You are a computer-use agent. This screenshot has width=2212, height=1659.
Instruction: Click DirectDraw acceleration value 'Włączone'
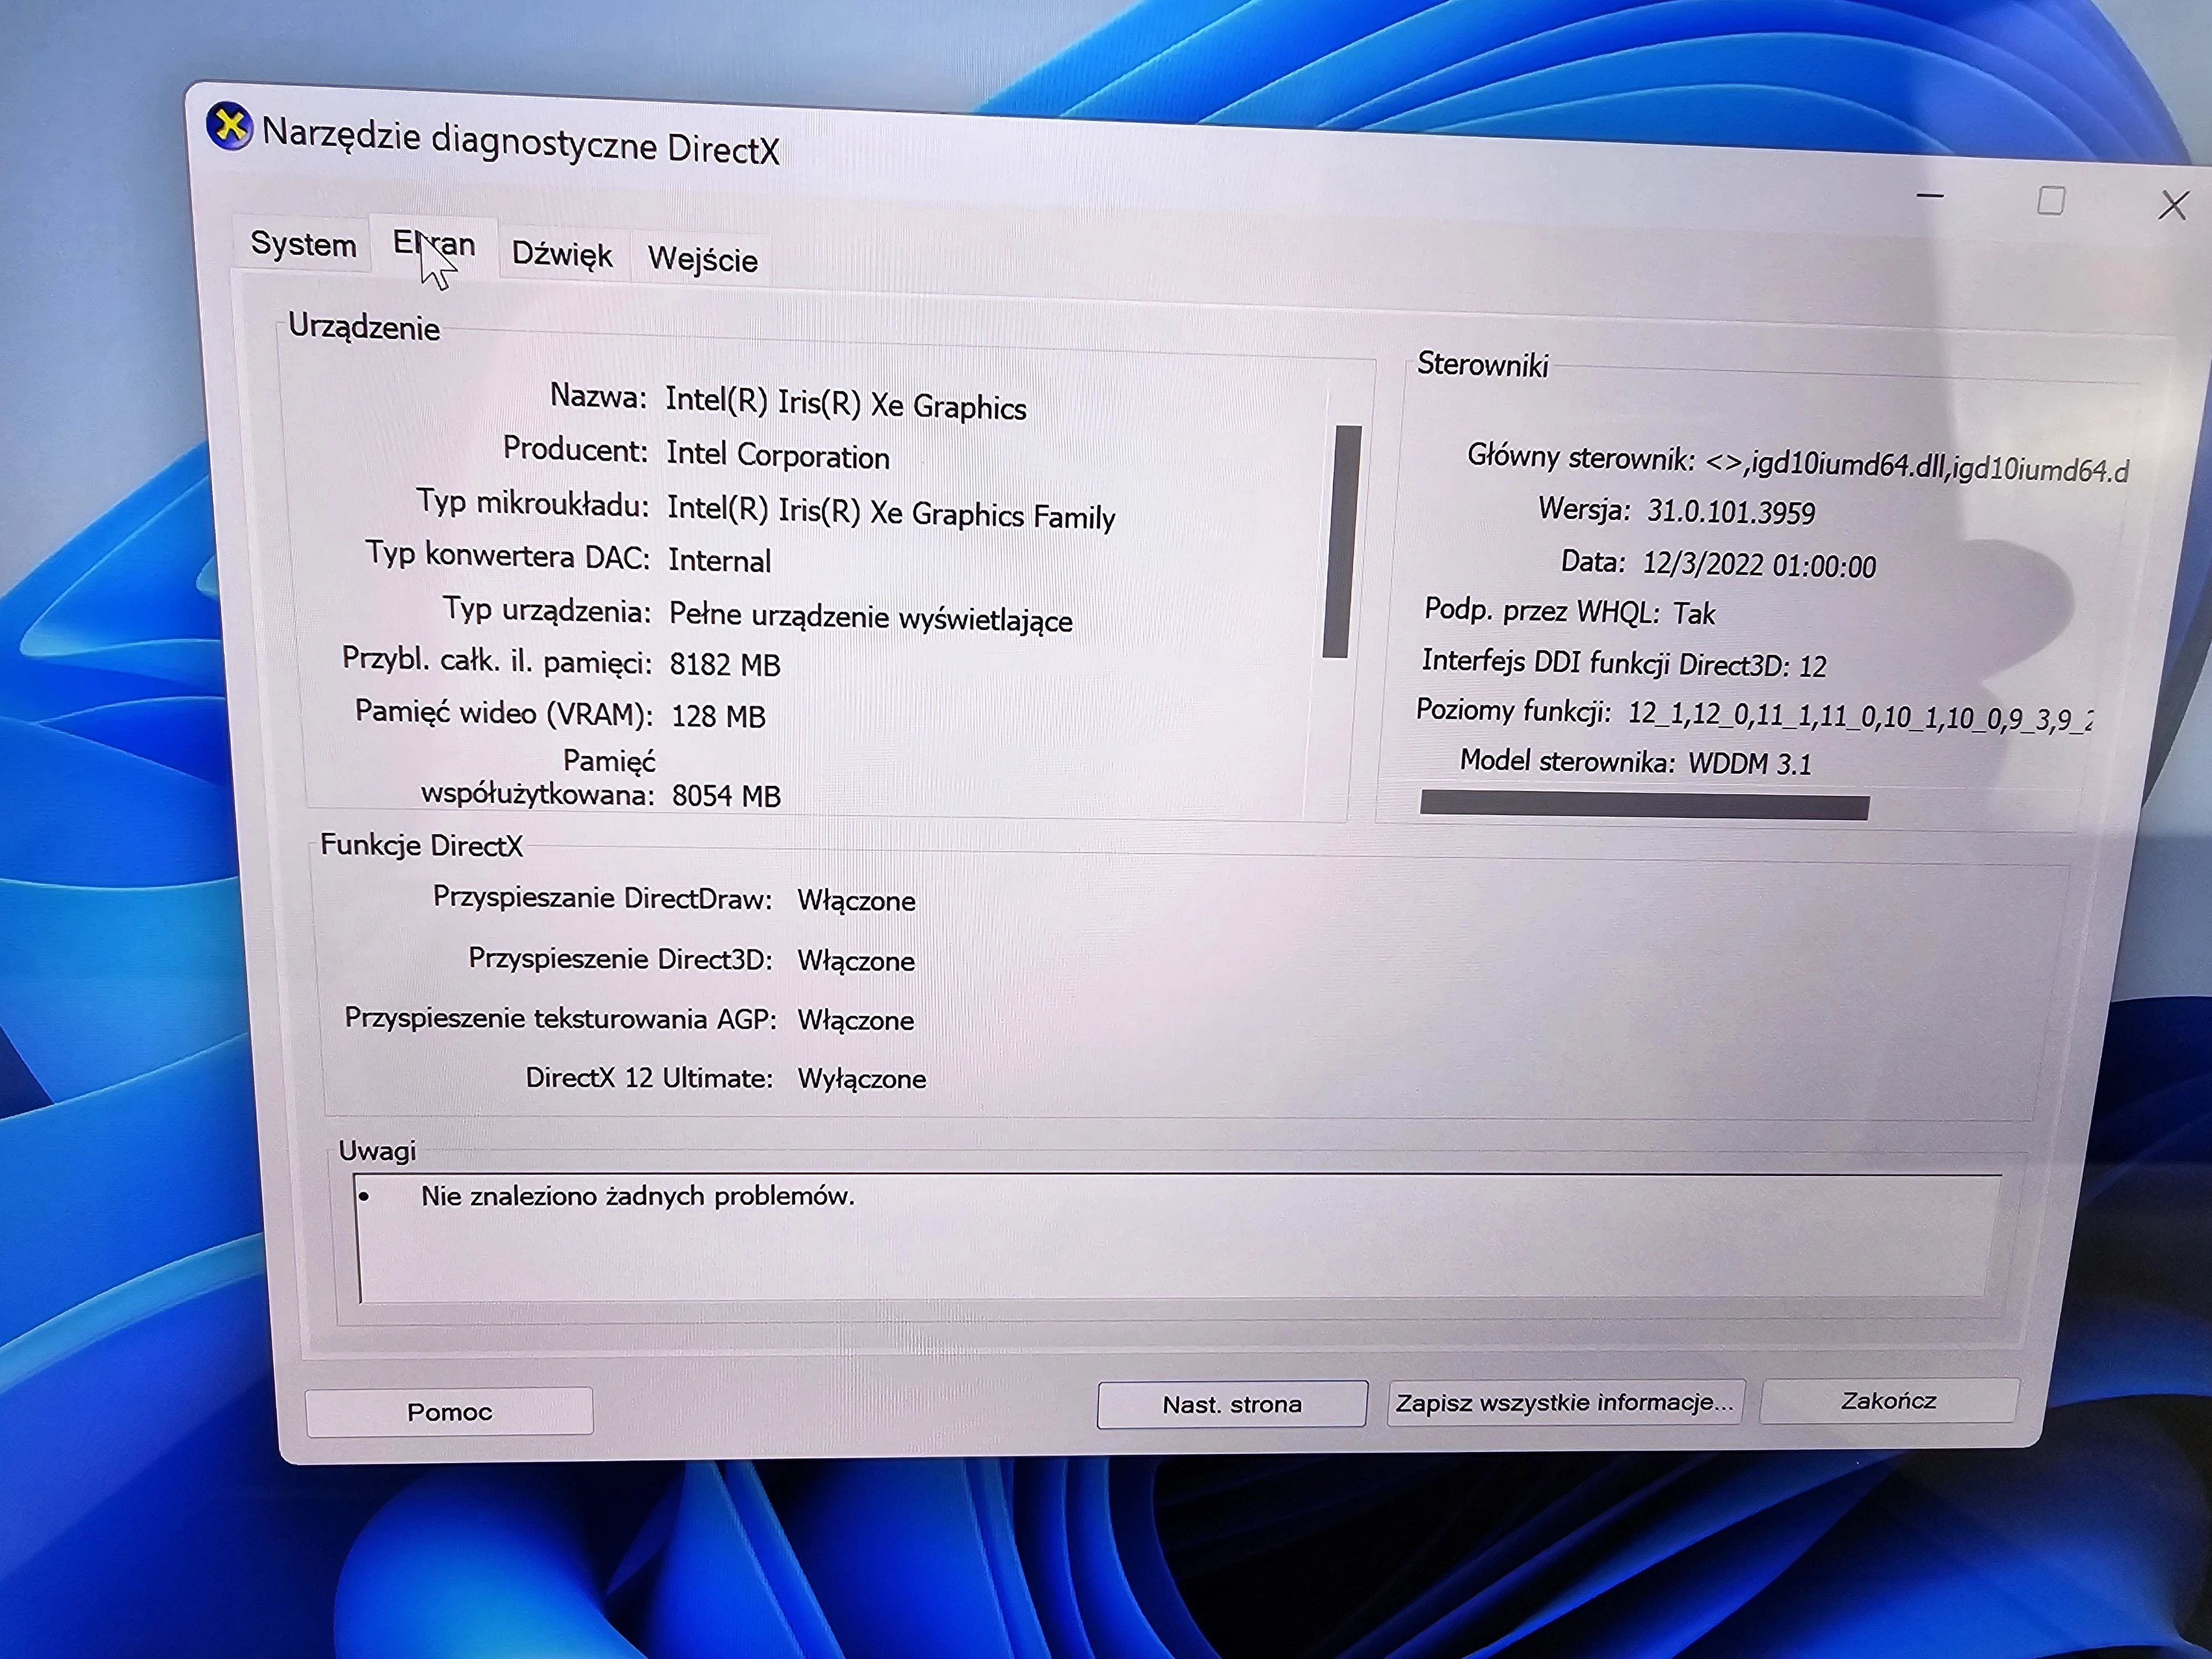pyautogui.click(x=856, y=901)
